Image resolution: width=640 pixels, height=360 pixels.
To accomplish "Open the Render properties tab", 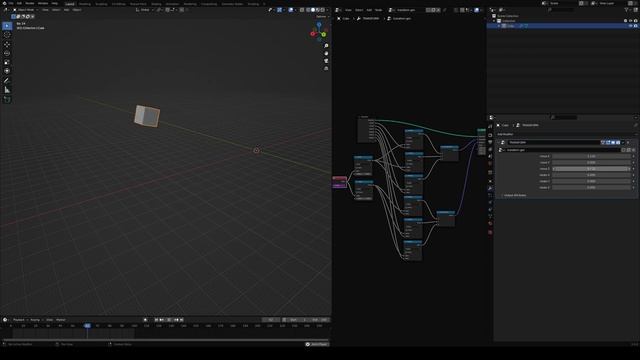I will (490, 135).
